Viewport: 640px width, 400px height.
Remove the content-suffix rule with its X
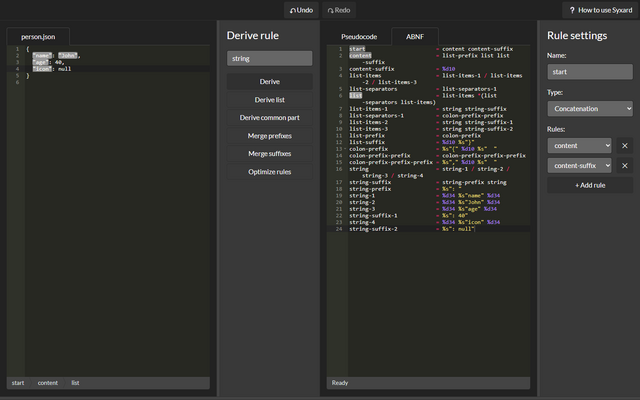(624, 166)
